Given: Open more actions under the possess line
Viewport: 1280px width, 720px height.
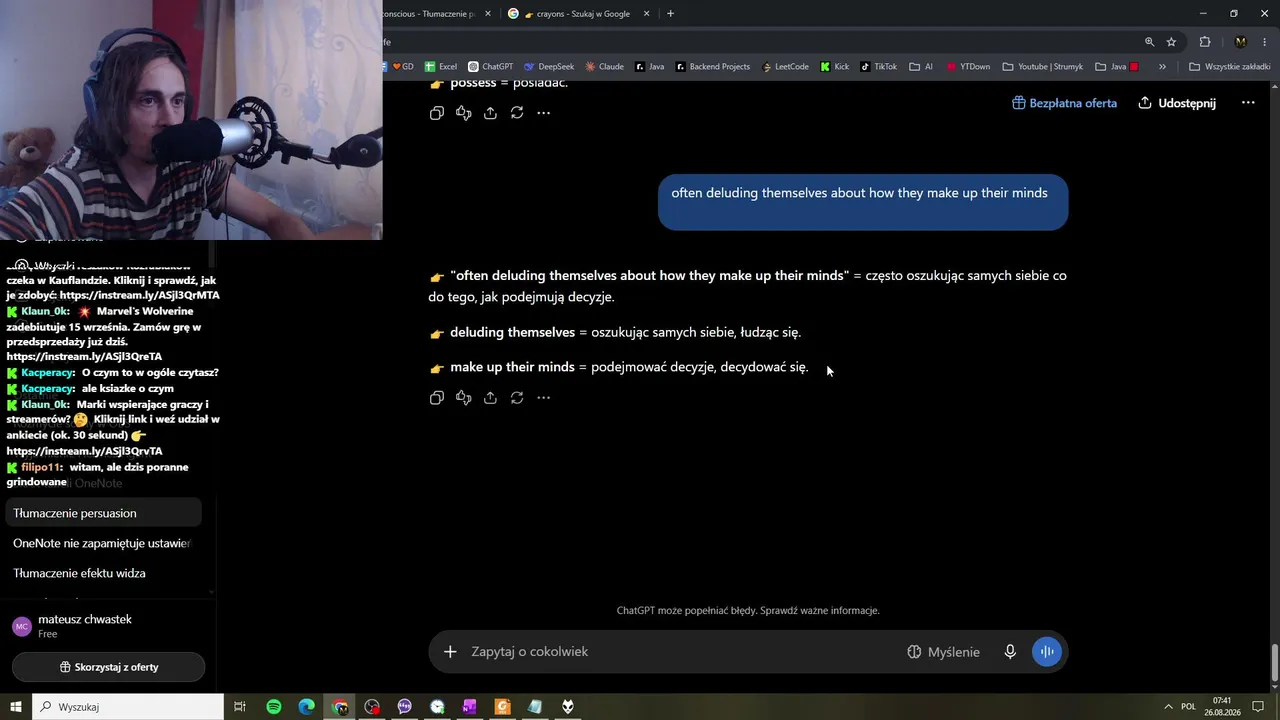Looking at the screenshot, I should pyautogui.click(x=544, y=113).
